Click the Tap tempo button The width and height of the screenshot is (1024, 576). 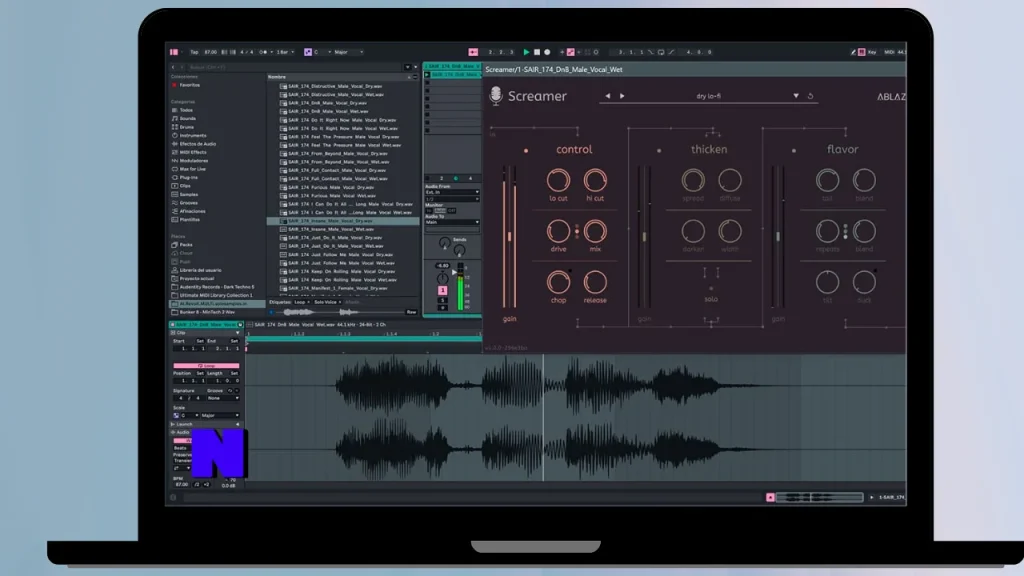(x=194, y=52)
